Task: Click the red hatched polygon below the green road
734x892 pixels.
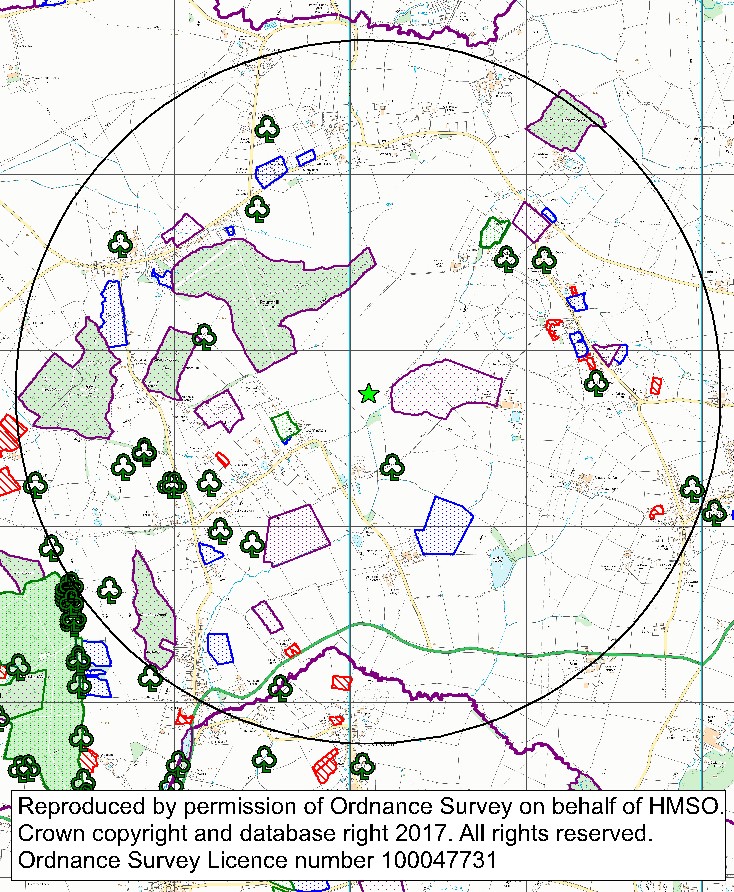Action: click(x=343, y=682)
